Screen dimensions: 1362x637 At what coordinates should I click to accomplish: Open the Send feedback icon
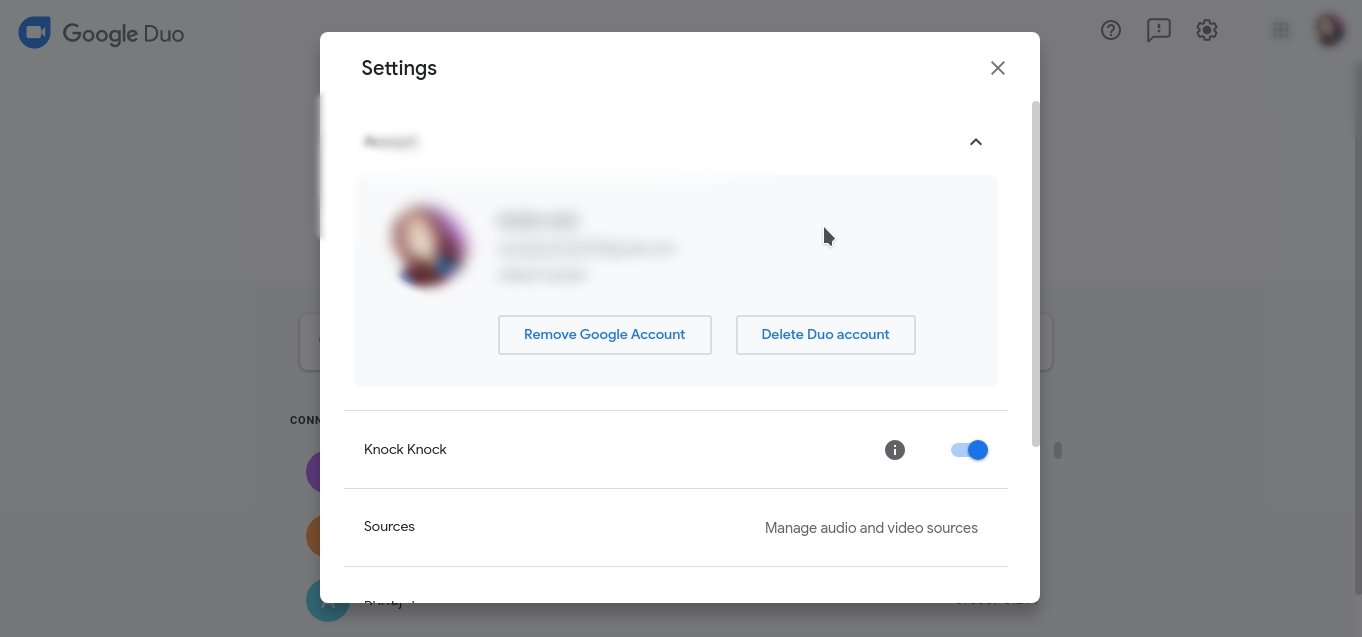point(1159,30)
